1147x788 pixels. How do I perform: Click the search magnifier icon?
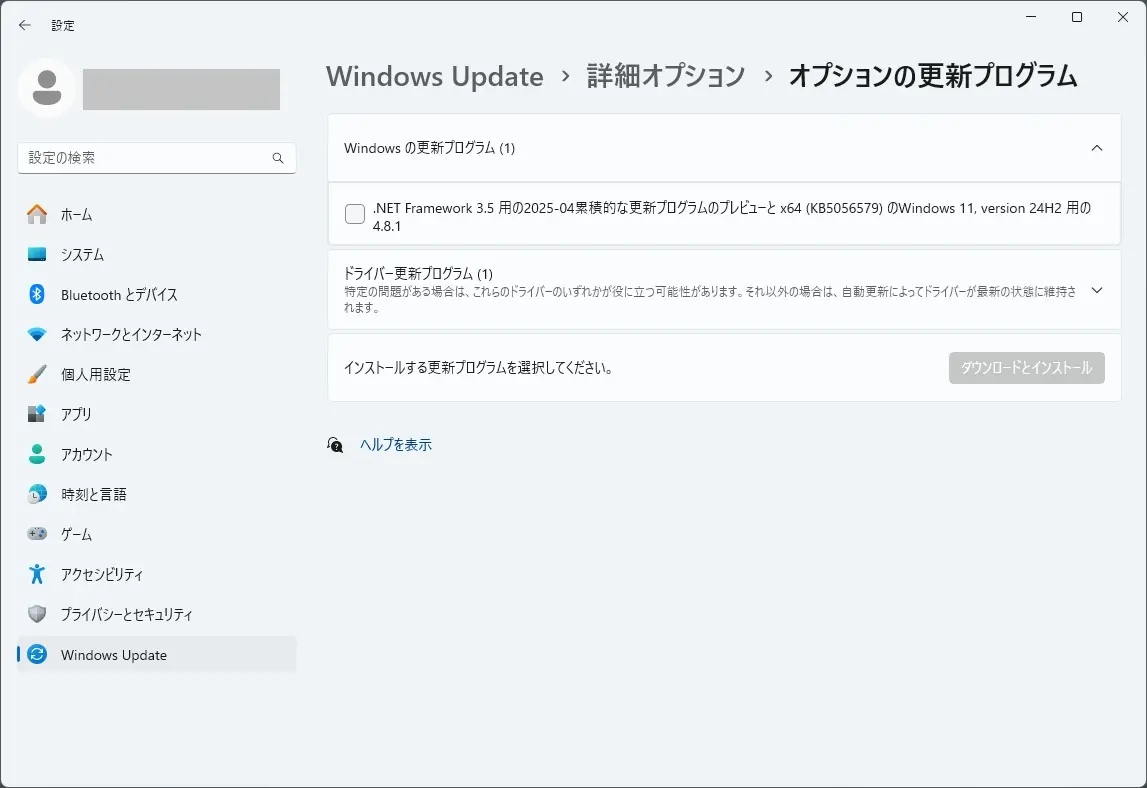pos(278,158)
